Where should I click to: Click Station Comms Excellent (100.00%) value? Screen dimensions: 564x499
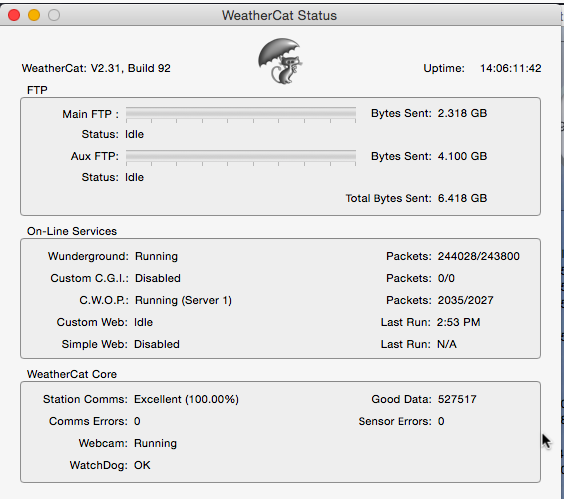click(186, 399)
